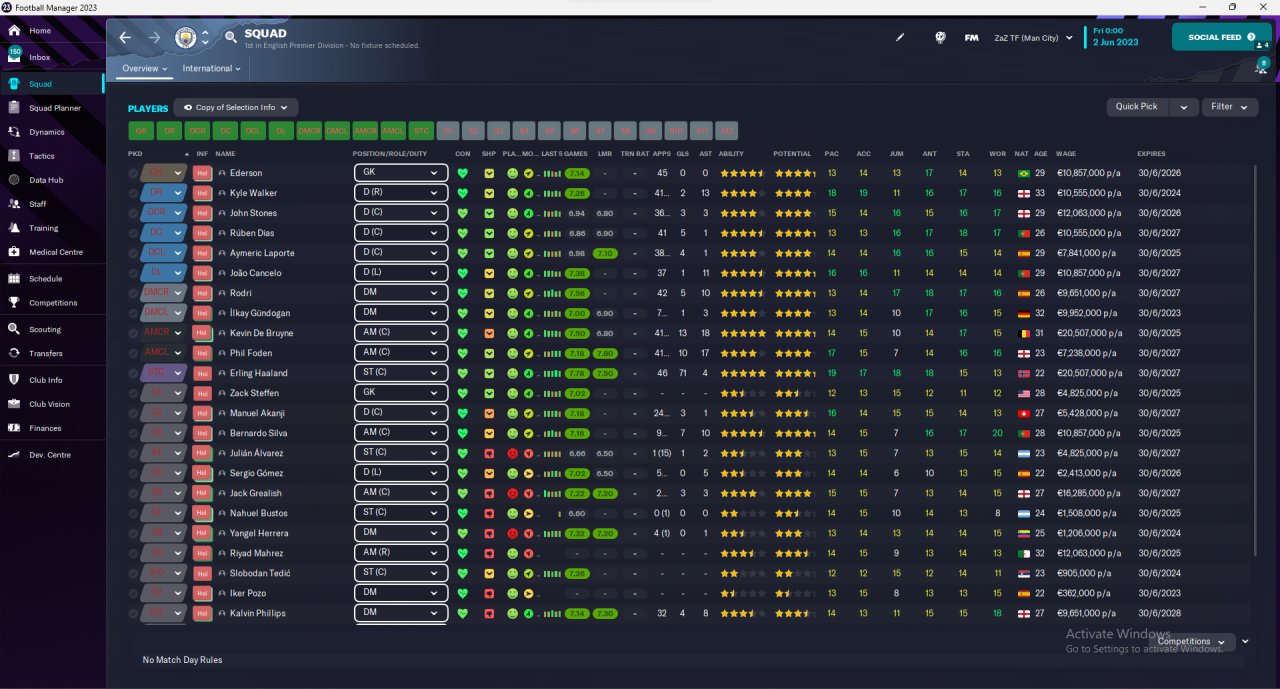Open the Data Hub sidebar item
Image resolution: width=1280 pixels, height=689 pixels.
click(45, 180)
